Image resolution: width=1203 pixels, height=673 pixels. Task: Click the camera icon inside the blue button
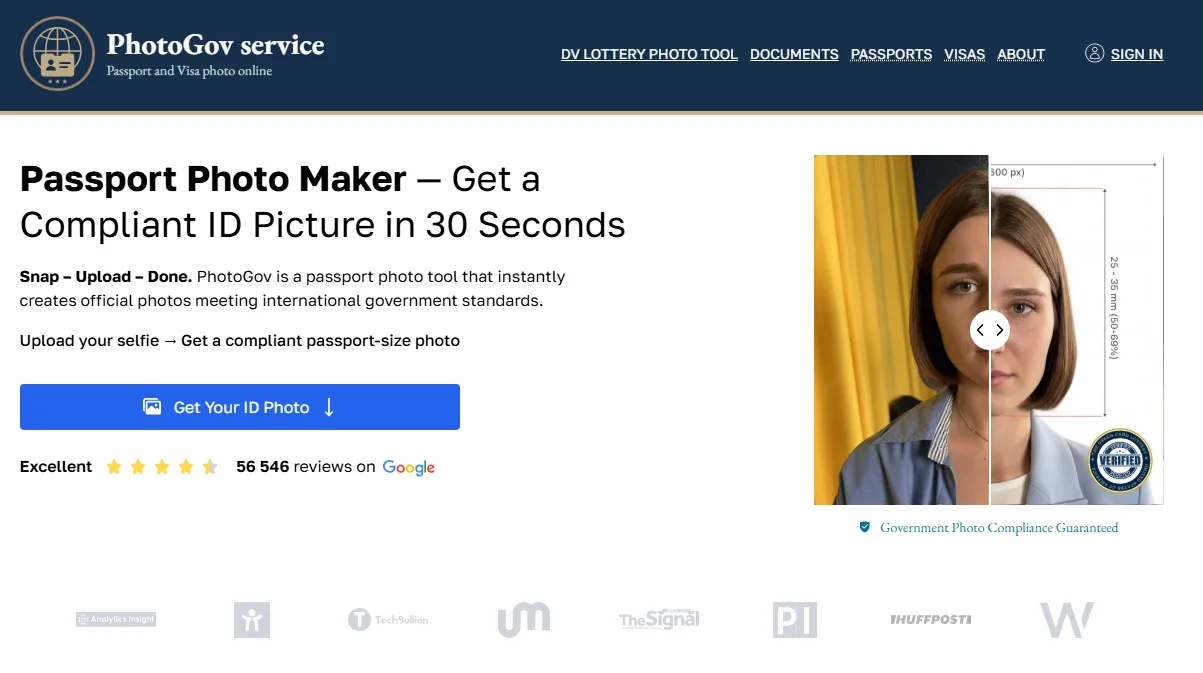[x=152, y=406]
